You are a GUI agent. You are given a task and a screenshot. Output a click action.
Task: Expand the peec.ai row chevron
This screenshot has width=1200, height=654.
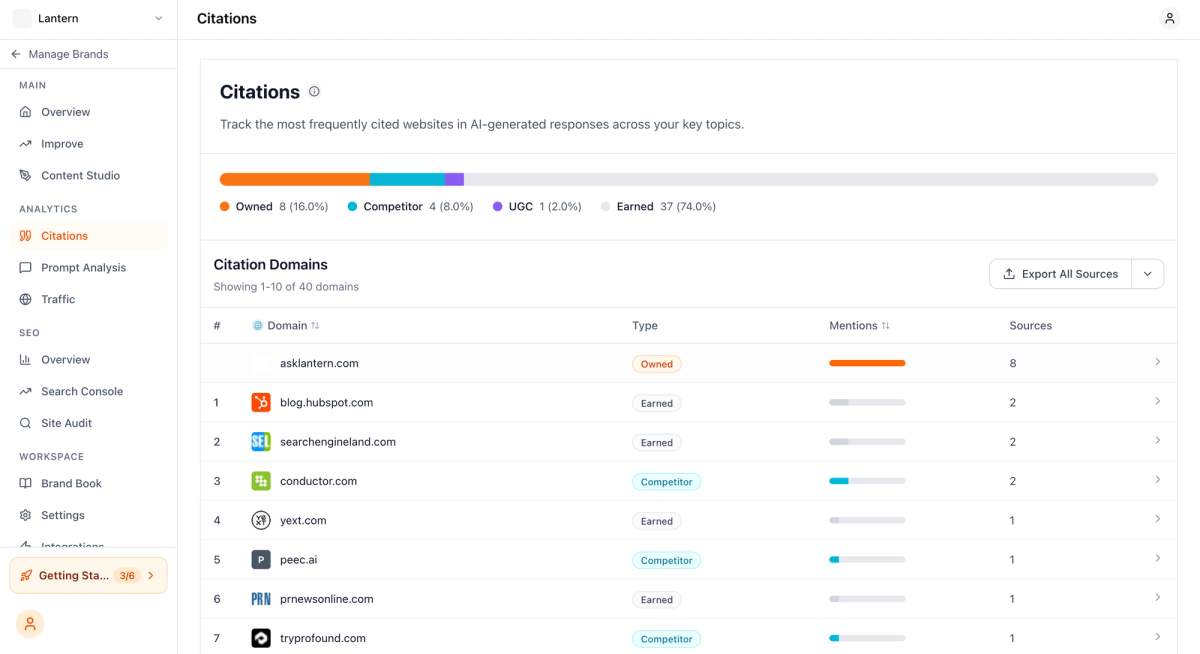pos(1158,558)
